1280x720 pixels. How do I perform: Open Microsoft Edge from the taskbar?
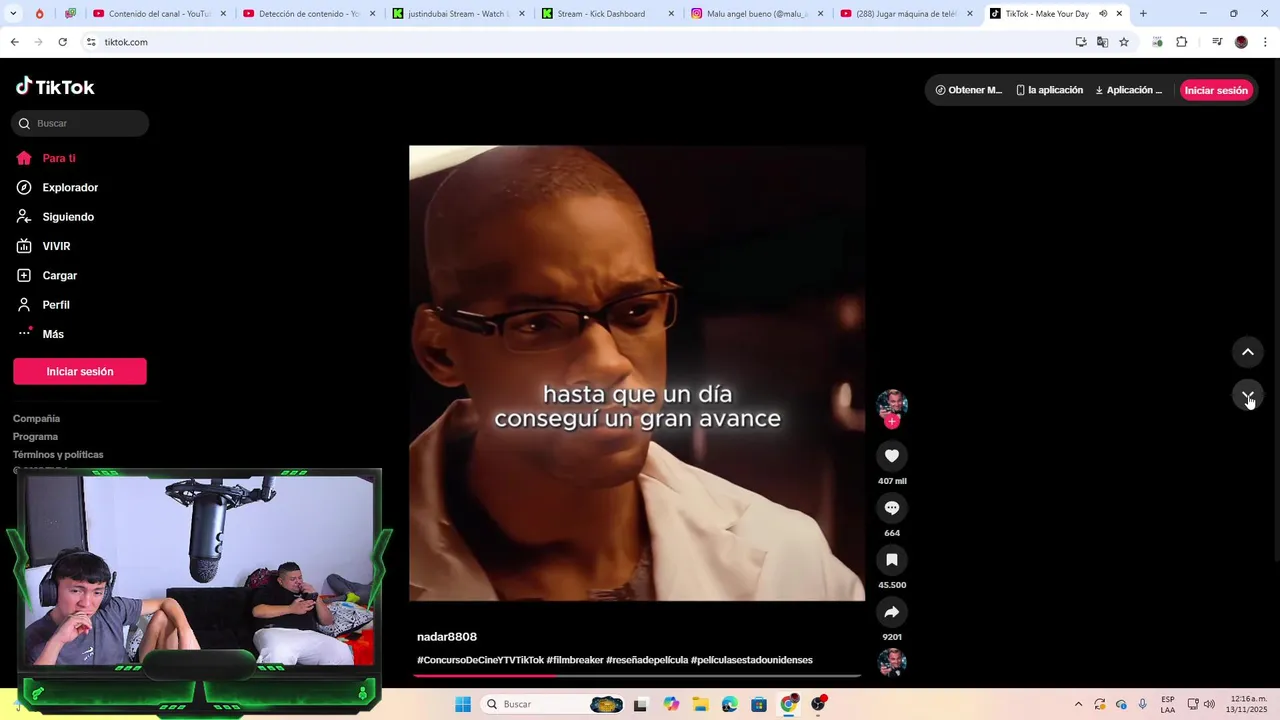tap(730, 704)
